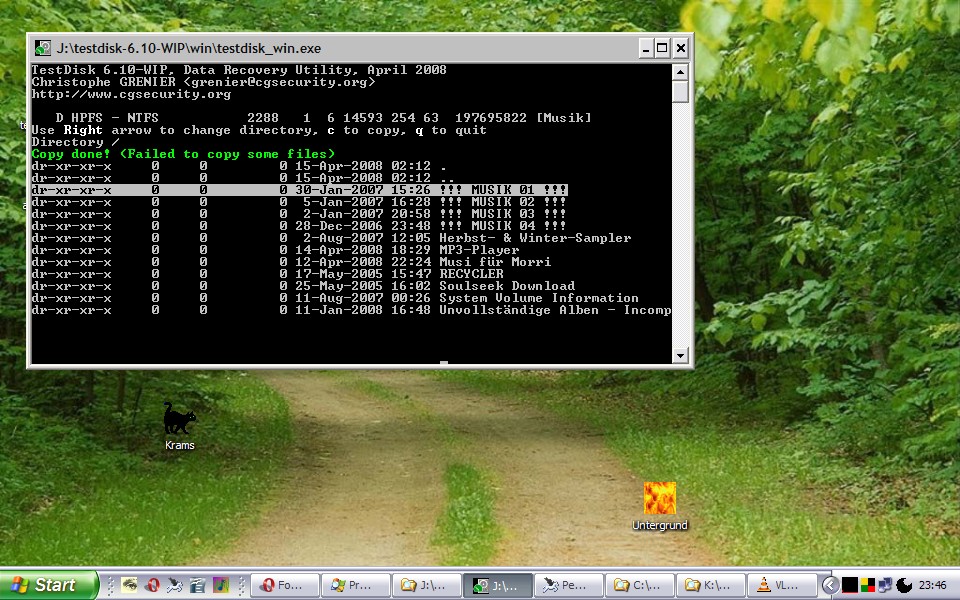Click the moon-shaped tray icon
The width and height of the screenshot is (960, 600).
pyautogui.click(x=904, y=585)
